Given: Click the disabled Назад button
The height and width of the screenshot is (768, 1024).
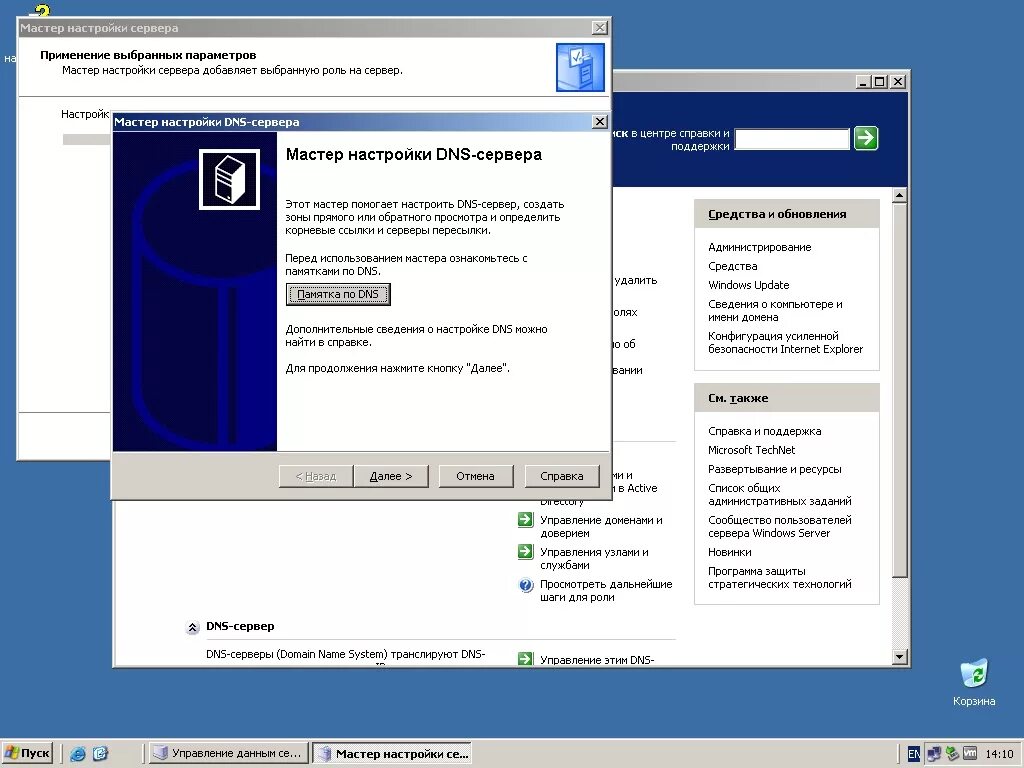Looking at the screenshot, I should [x=316, y=476].
